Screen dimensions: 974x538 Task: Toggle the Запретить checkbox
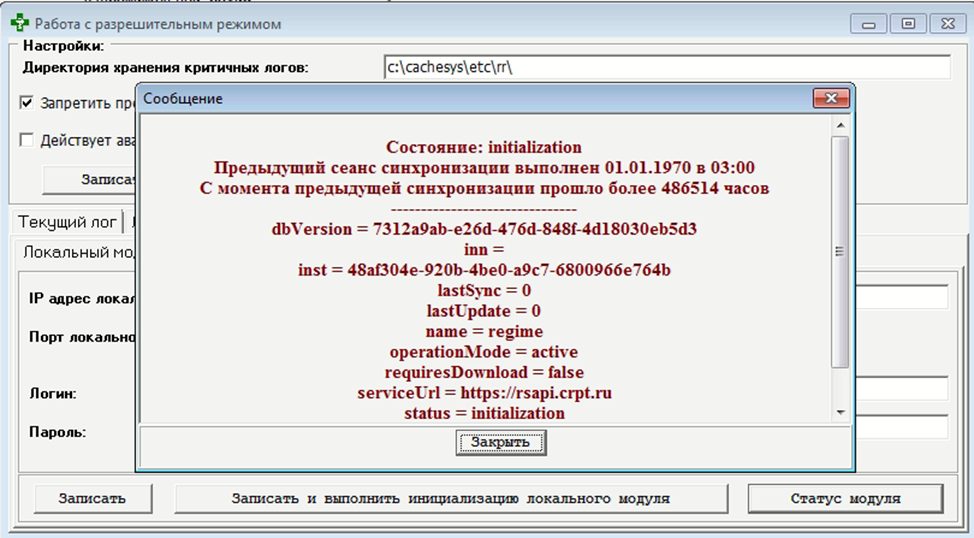[x=27, y=103]
